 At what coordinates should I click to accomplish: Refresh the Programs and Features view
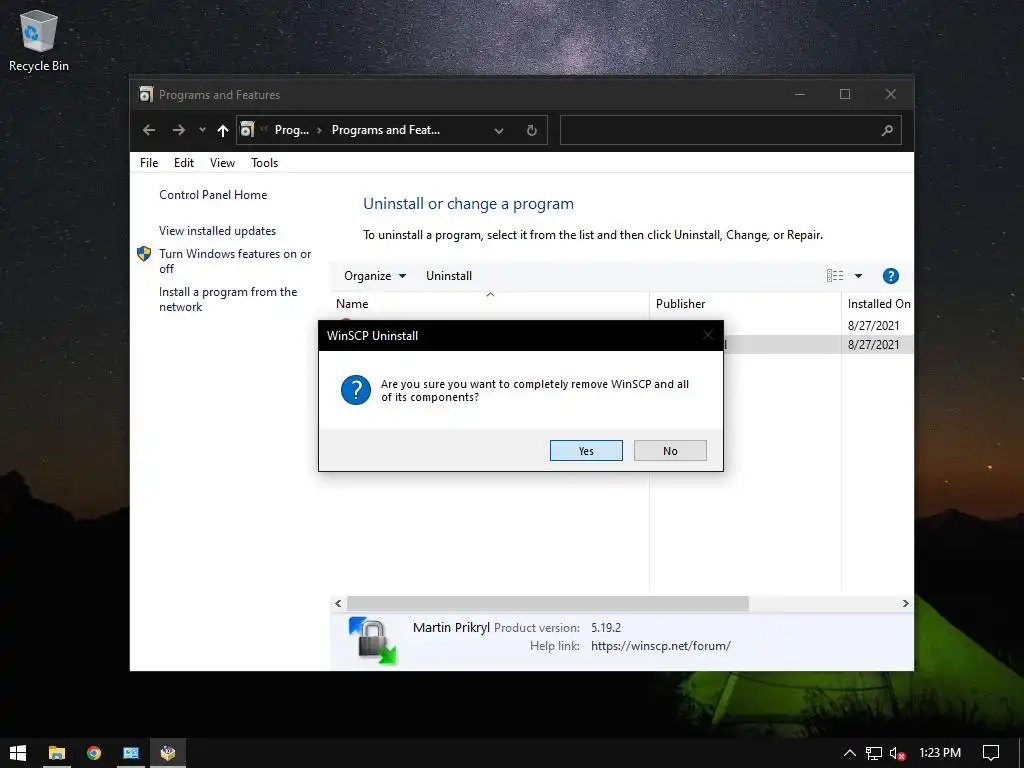point(532,131)
